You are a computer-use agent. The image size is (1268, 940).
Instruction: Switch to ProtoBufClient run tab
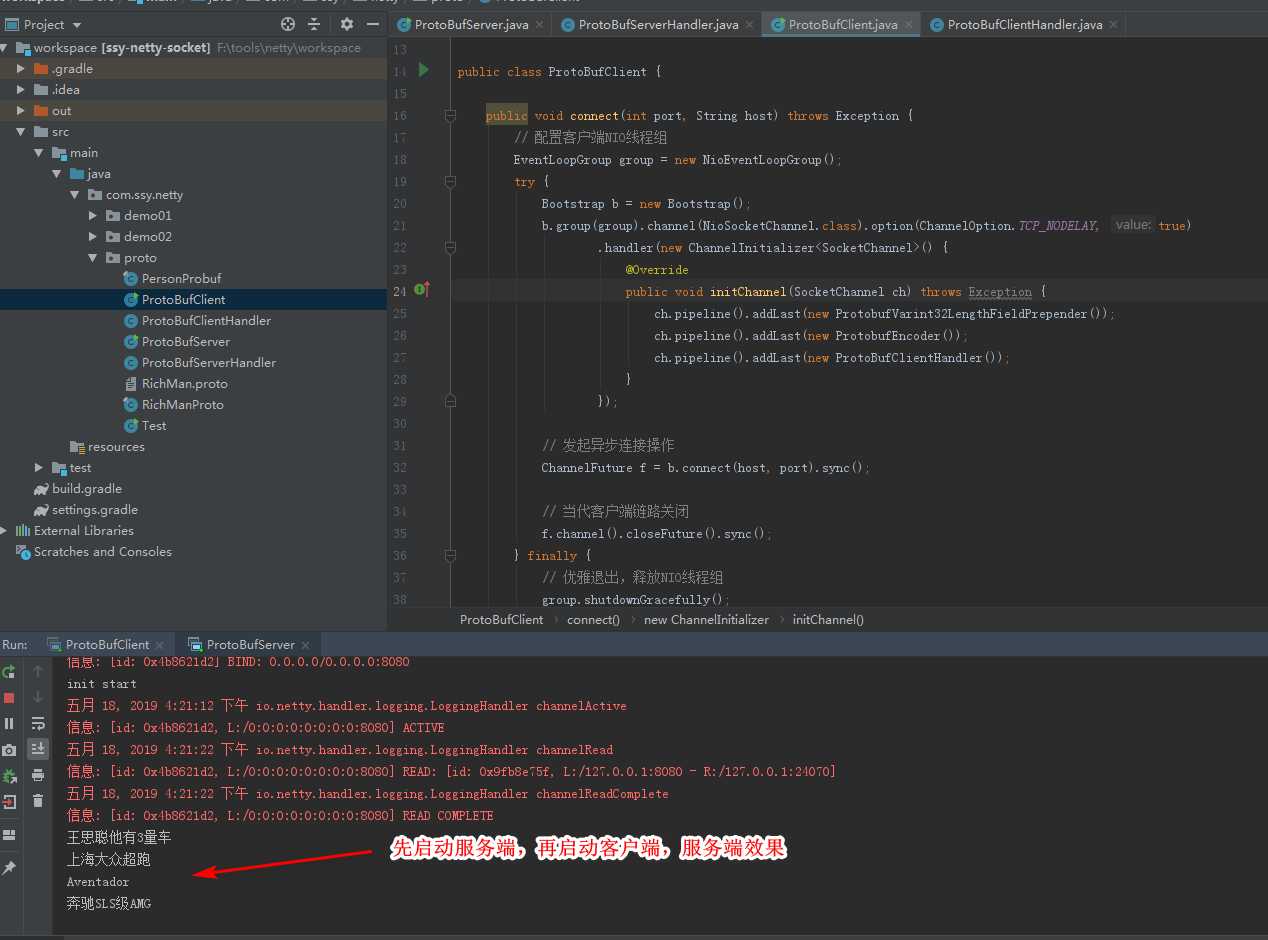[107, 645]
